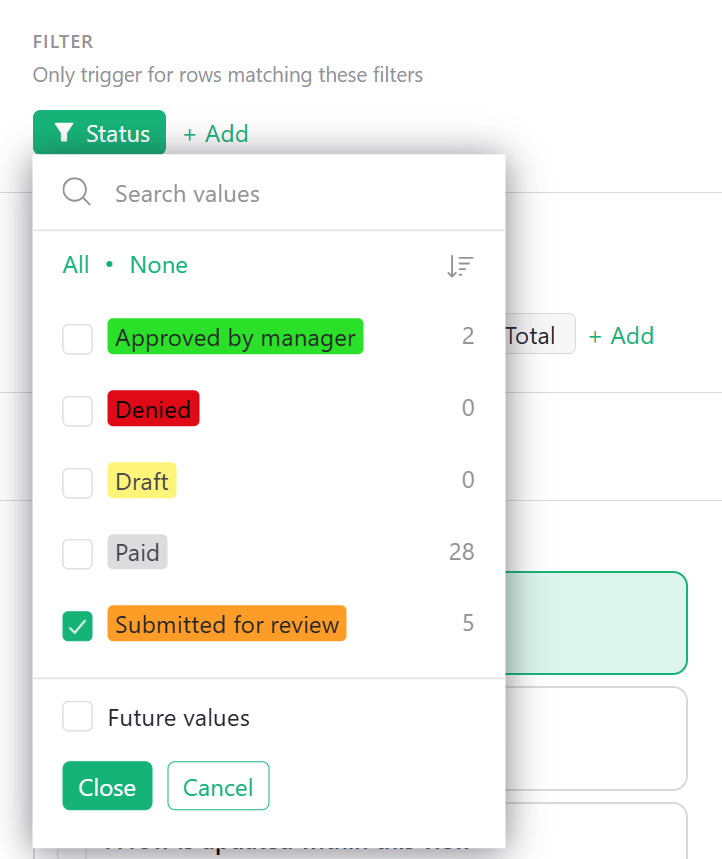The height and width of the screenshot is (859, 722).
Task: Click the Status filter dropdown button
Action: pyautogui.click(x=99, y=132)
